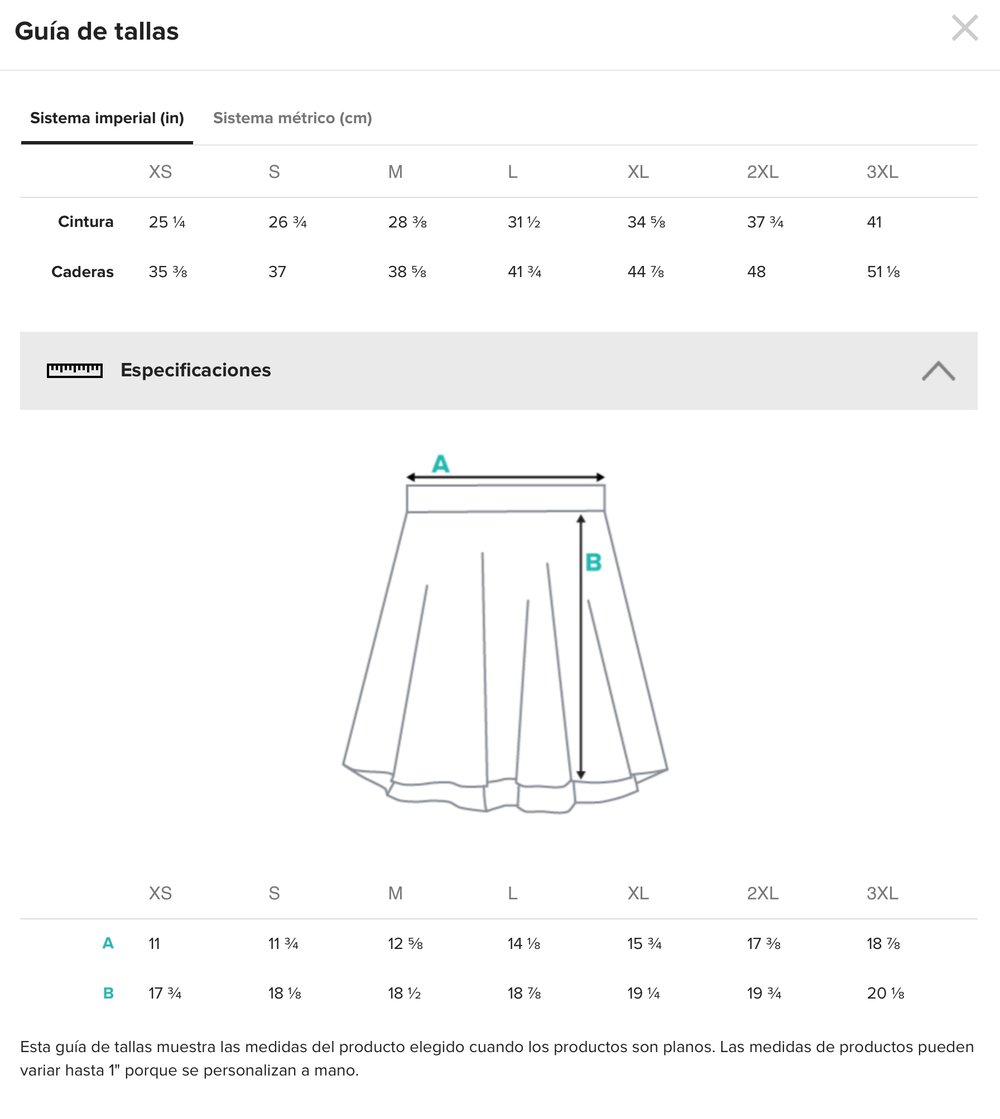Click the Cintura row label

tap(86, 222)
